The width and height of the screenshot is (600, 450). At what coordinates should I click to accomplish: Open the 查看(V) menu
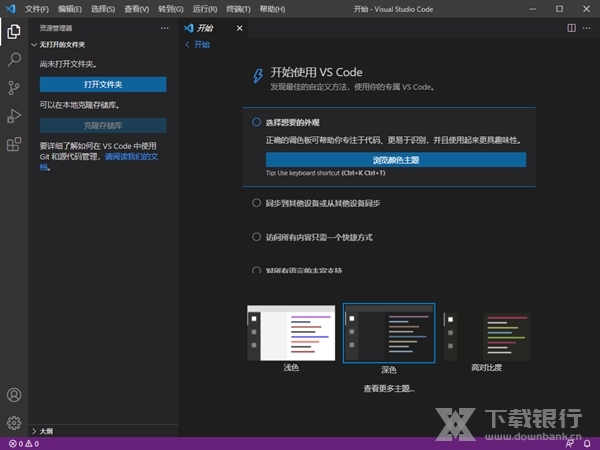pos(137,9)
